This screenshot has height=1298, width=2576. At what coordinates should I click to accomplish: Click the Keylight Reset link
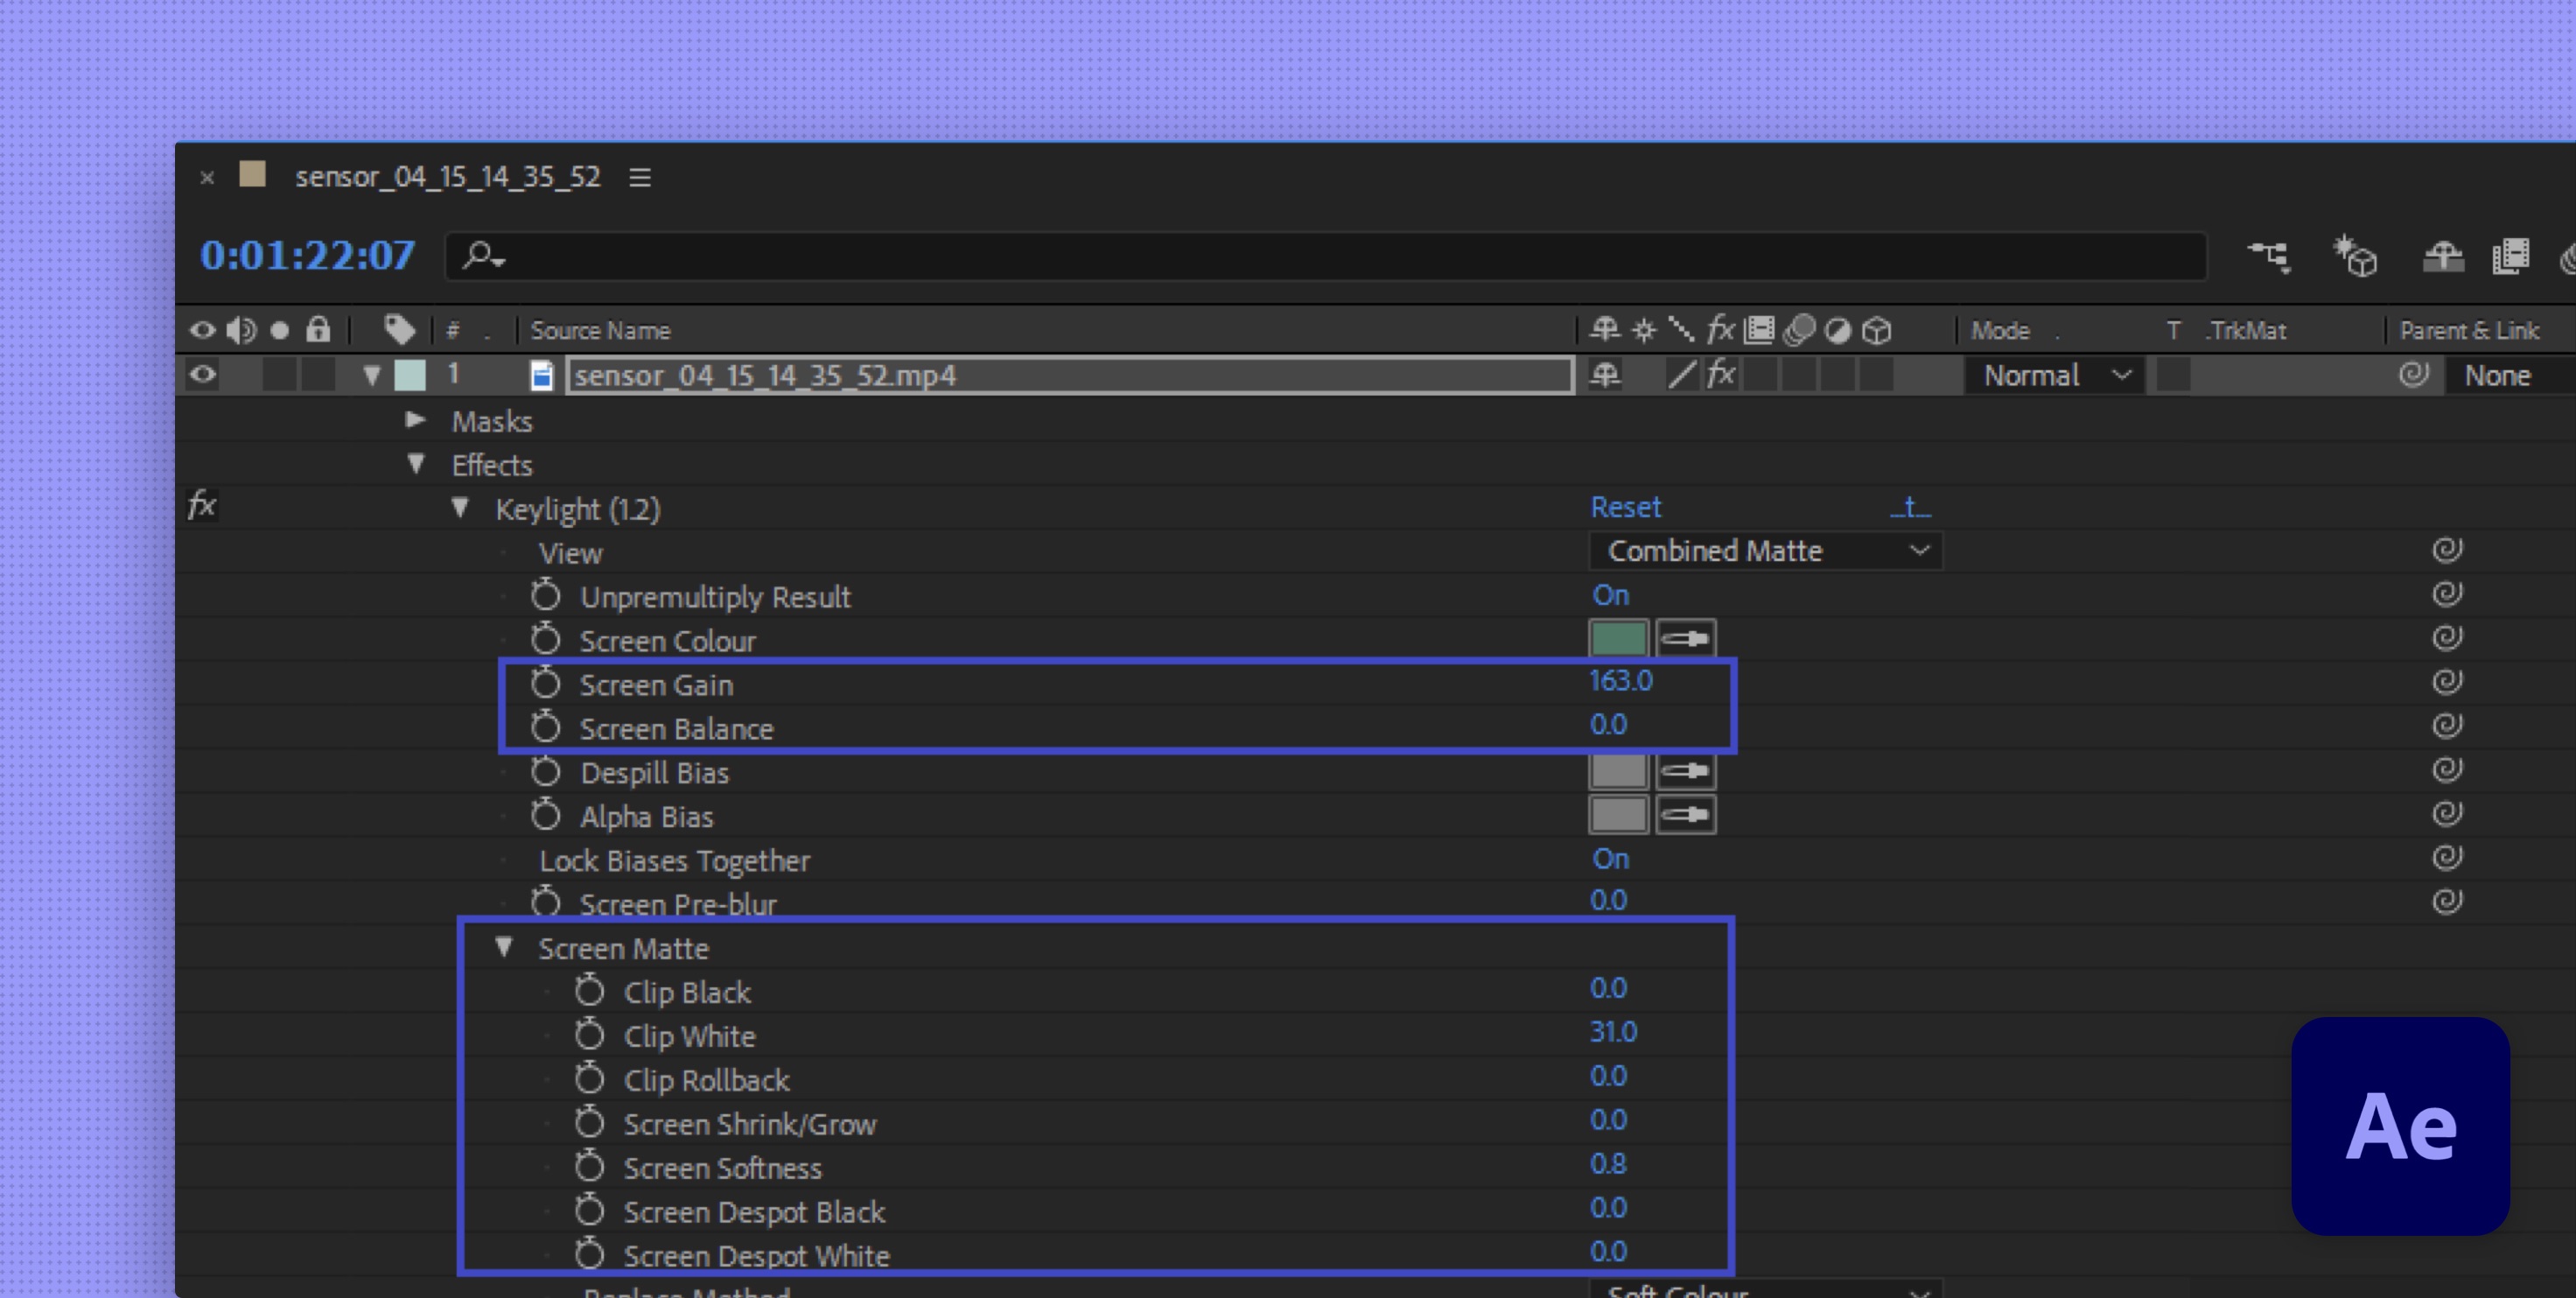click(1625, 507)
